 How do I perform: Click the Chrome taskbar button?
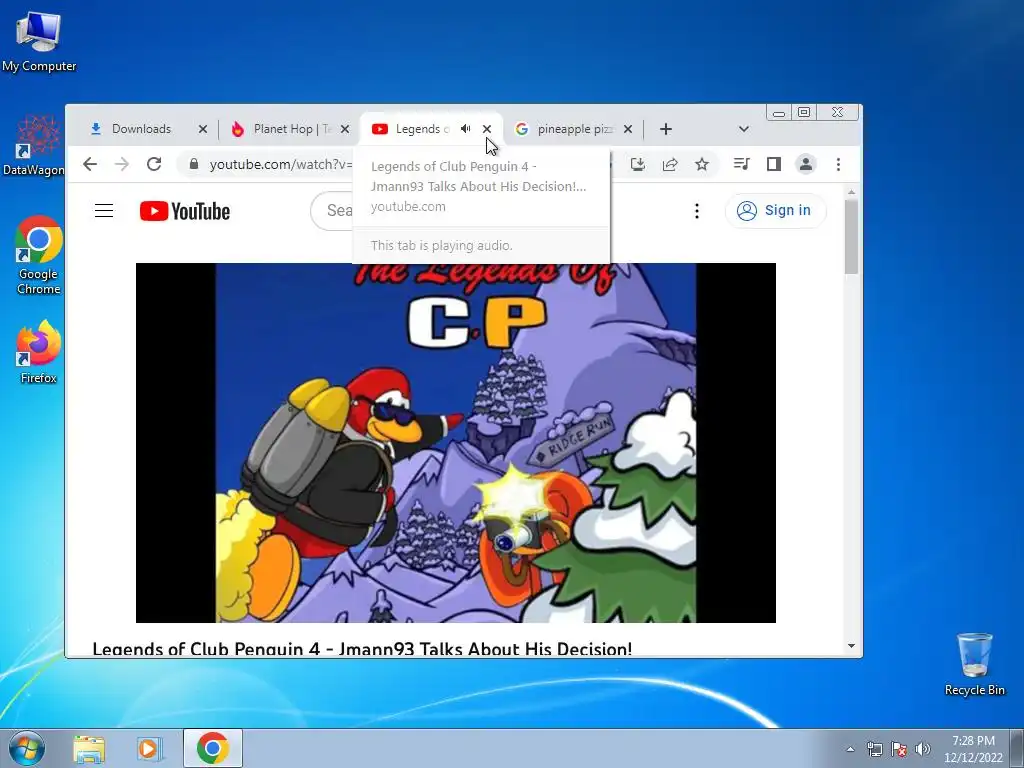[x=212, y=748]
